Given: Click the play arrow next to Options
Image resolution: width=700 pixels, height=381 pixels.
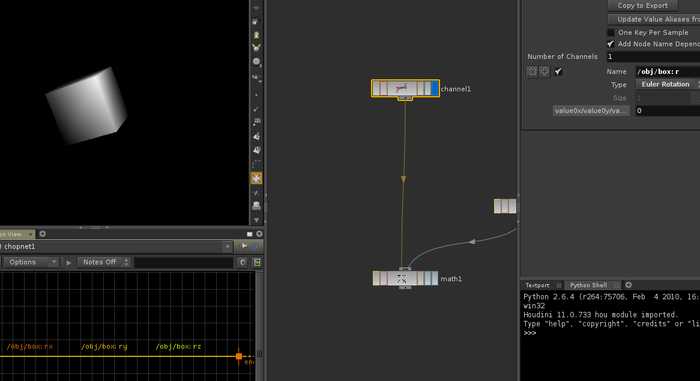Looking at the screenshot, I should point(69,263).
